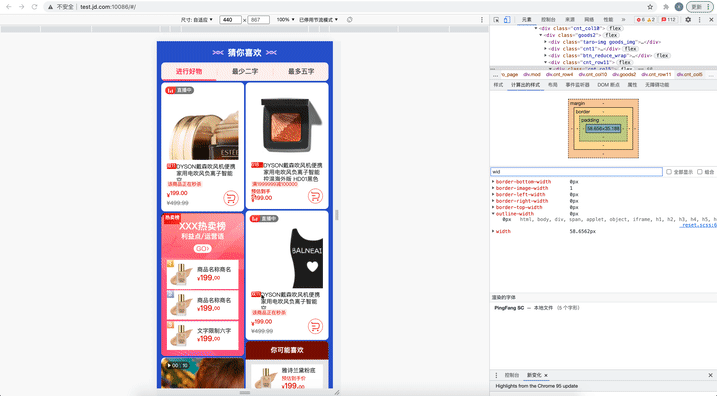717x396 pixels.
Task: Open device toolbar more options kebab
Action: (x=482, y=20)
